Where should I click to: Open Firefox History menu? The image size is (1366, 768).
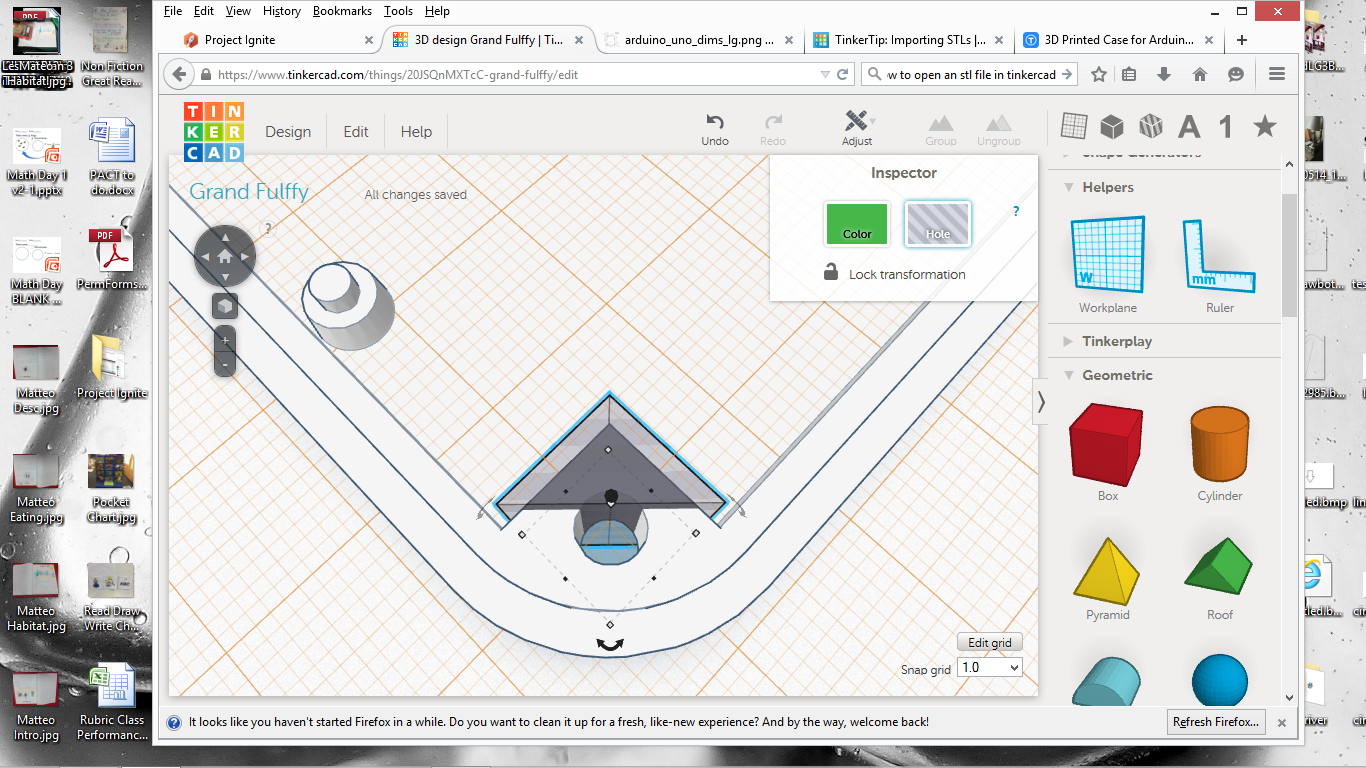tap(281, 11)
